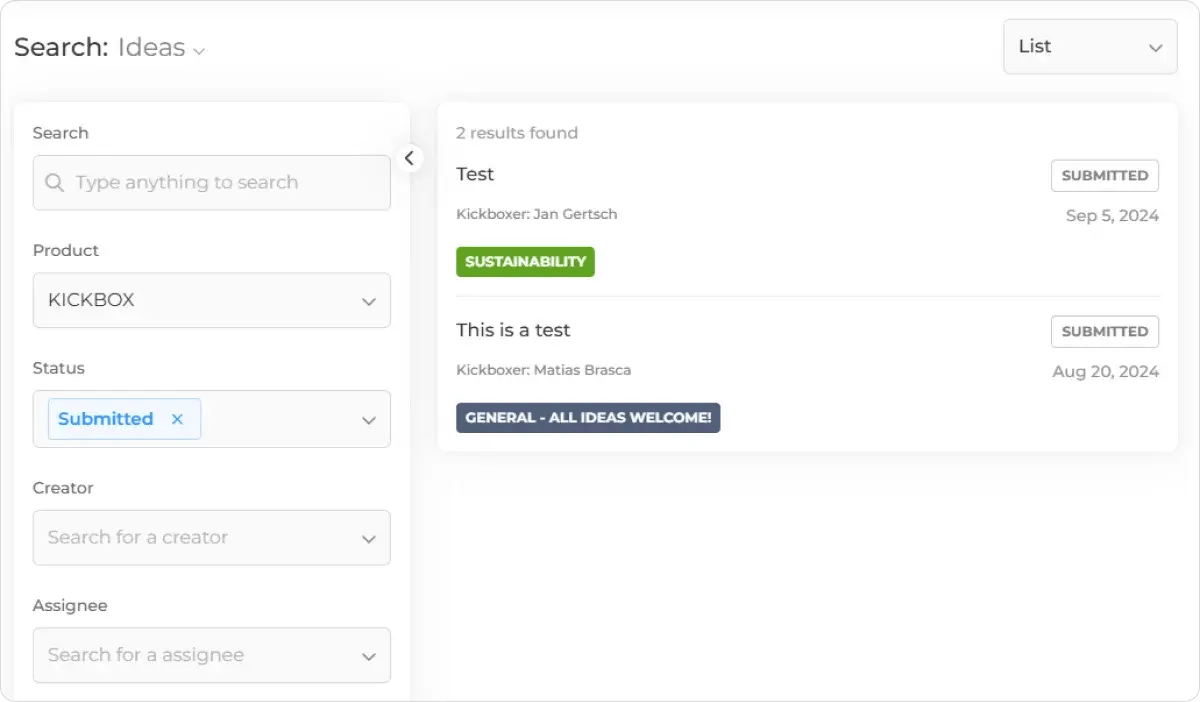
Task: Click the 'Product' field label
Action: (66, 250)
